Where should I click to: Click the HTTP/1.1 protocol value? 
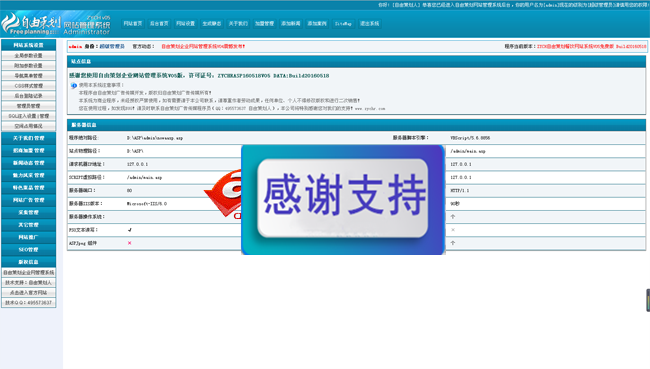point(460,191)
